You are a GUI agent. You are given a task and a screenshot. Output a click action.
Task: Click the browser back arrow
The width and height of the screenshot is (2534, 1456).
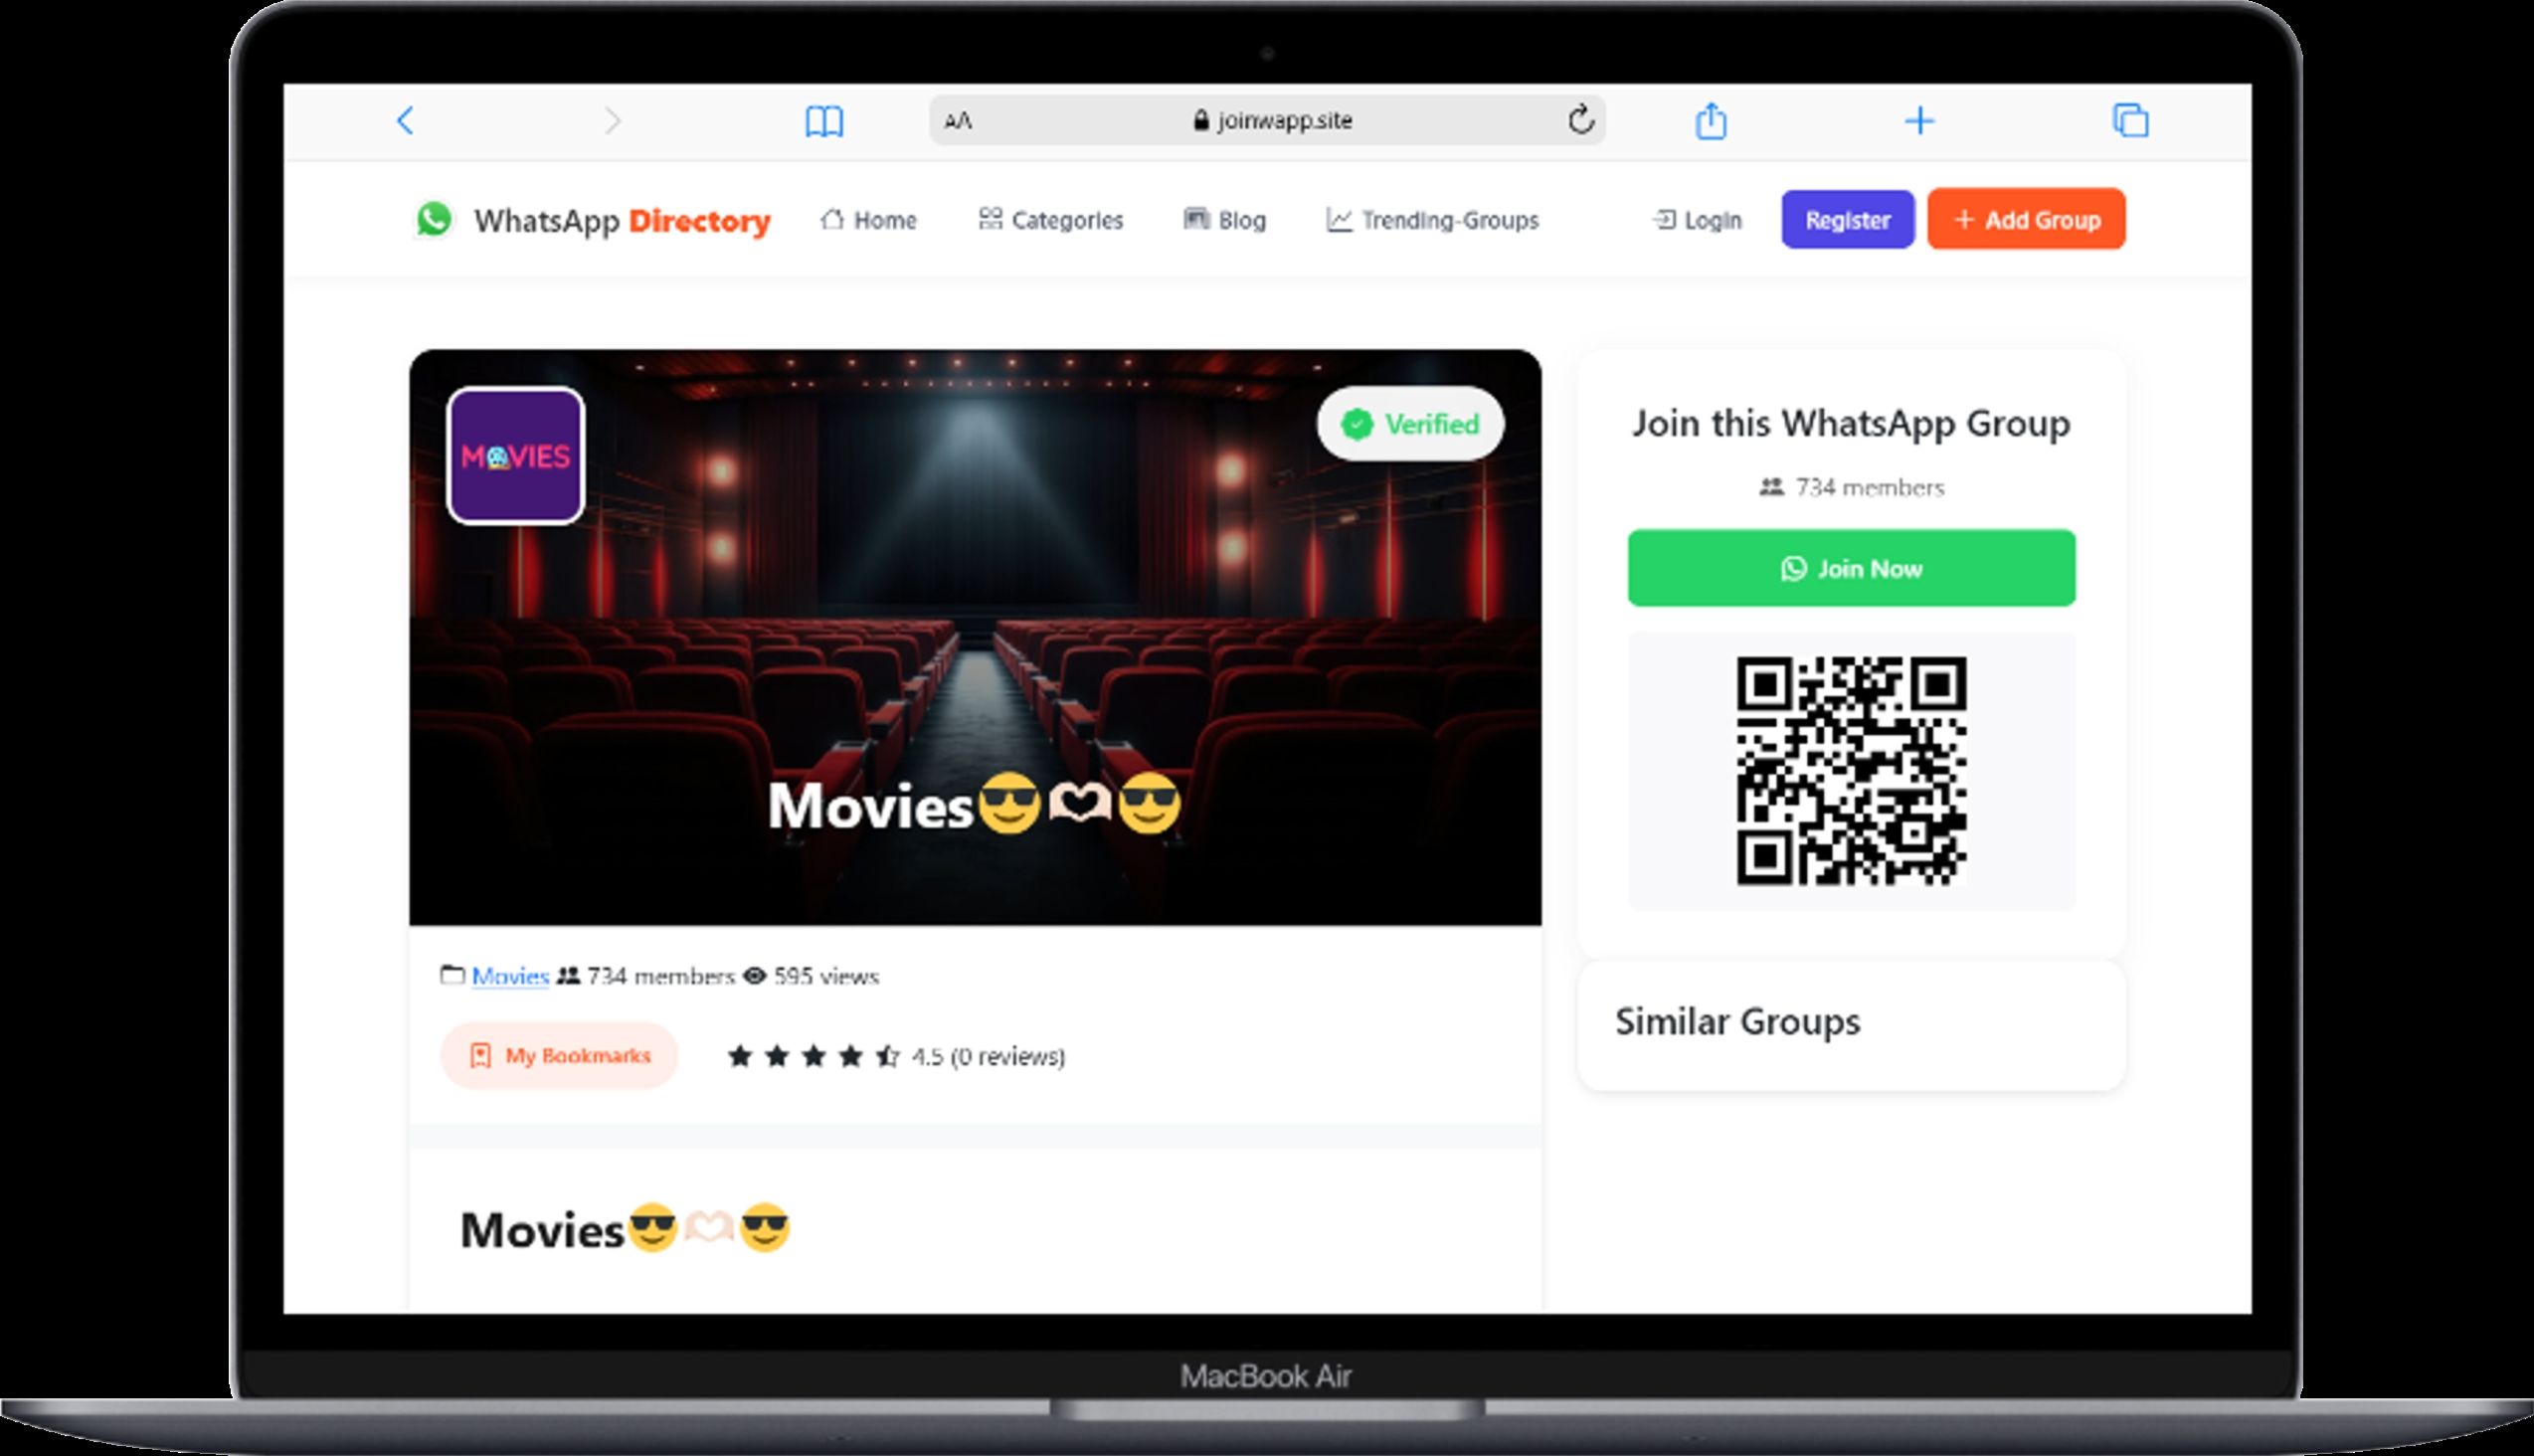tap(405, 121)
